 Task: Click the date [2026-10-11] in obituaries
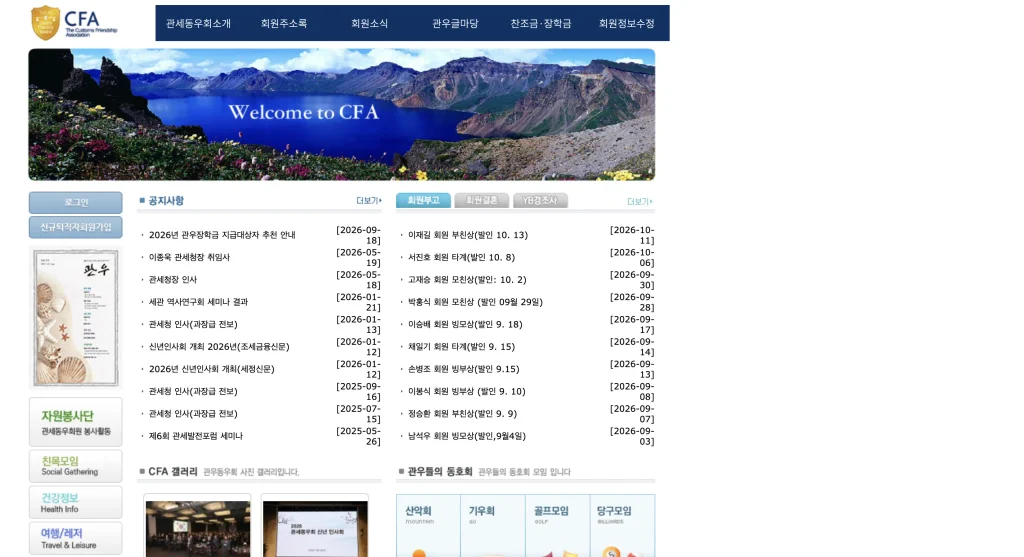tap(632, 235)
